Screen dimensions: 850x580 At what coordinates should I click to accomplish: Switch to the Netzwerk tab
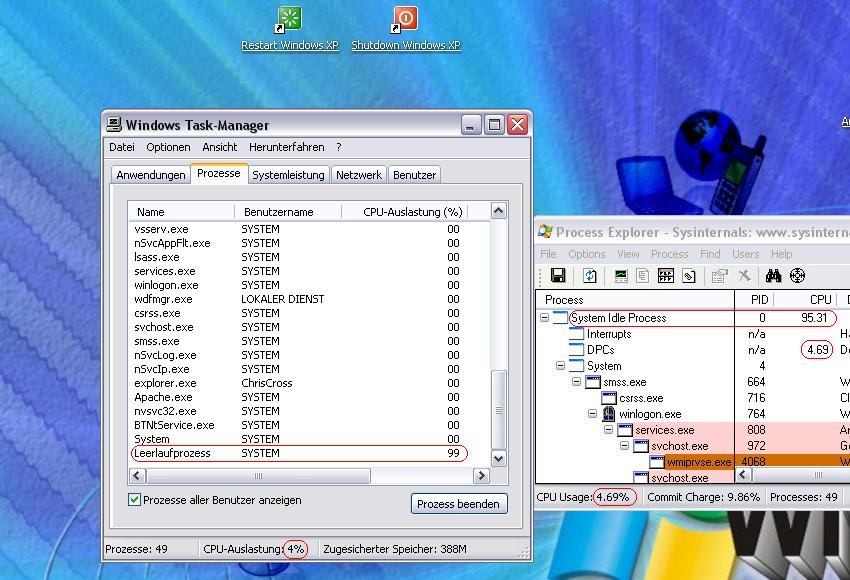359,175
